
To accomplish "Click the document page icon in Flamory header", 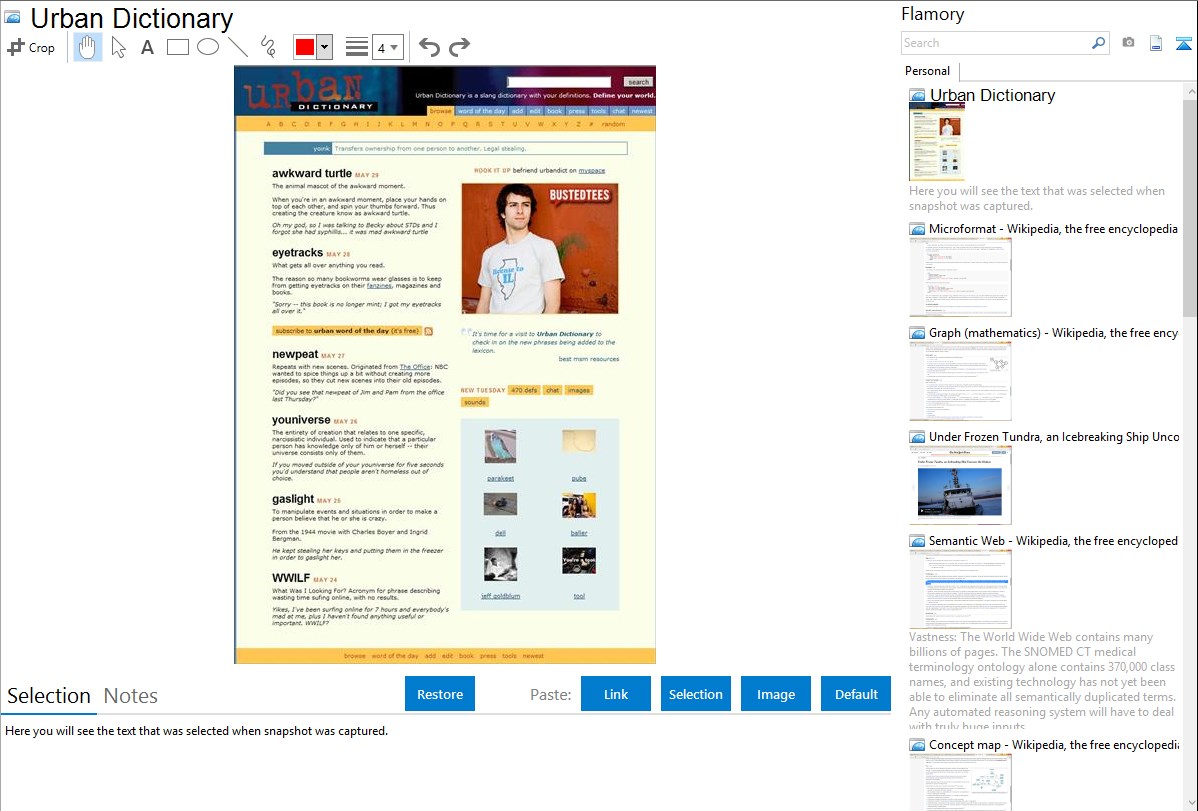I will [x=1156, y=43].
